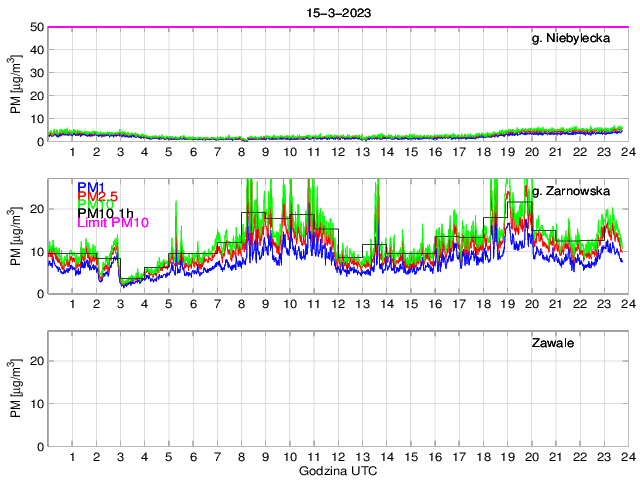Click hour 12 tick under the bottom plot
This screenshot has width=640, height=480.
(338, 457)
